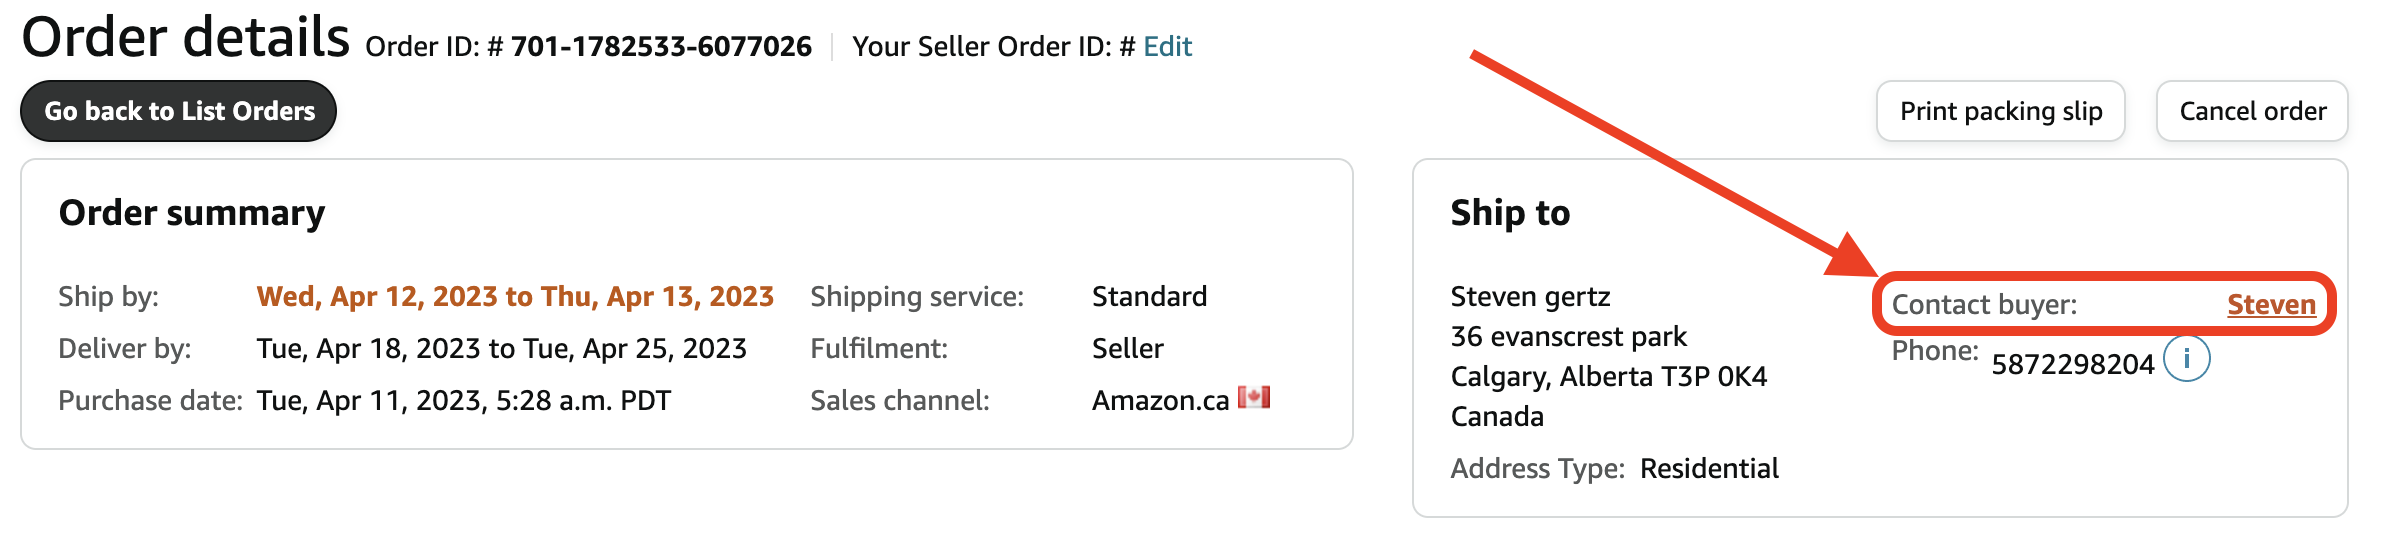Viewport: 2384px width, 554px height.
Task: Click the Canadian flag icon beside Amazon.ca
Action: (1254, 397)
